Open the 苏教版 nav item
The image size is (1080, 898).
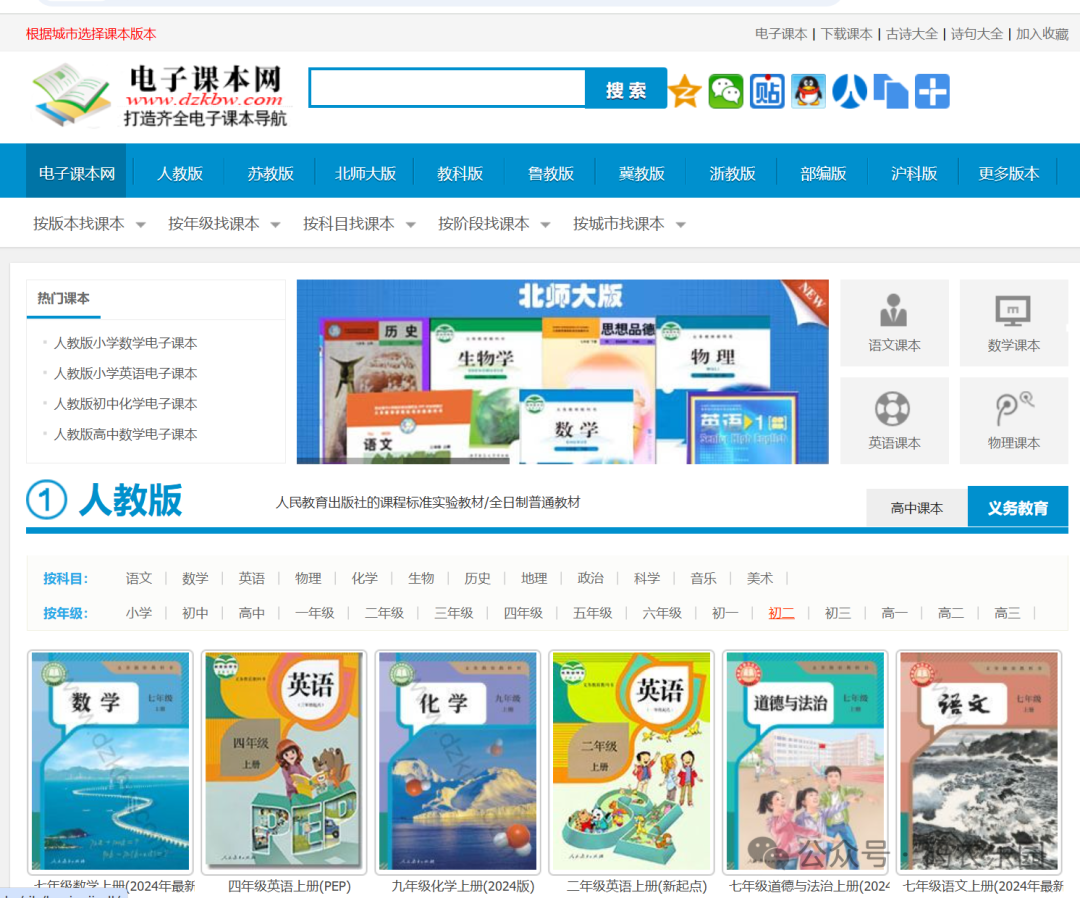pos(271,173)
